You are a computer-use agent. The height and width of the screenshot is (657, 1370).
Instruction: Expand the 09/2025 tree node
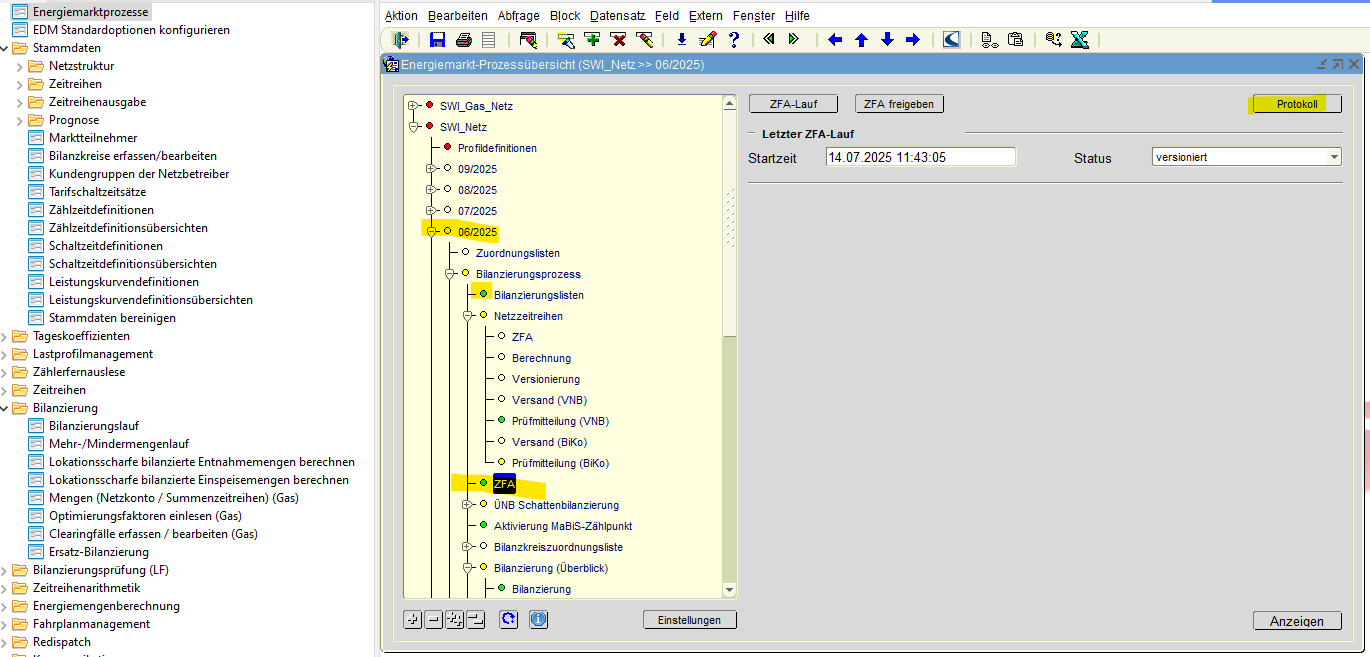click(x=432, y=168)
